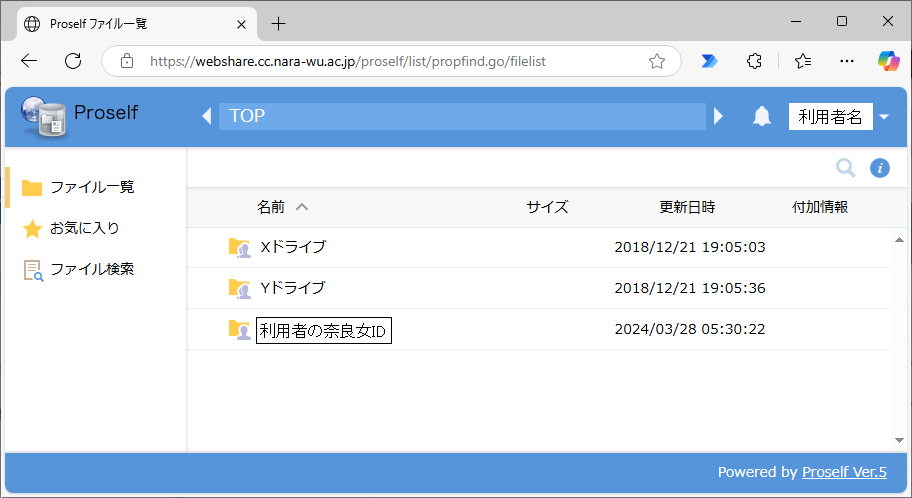
Task: Open the favorites list icon
Action: [x=803, y=61]
